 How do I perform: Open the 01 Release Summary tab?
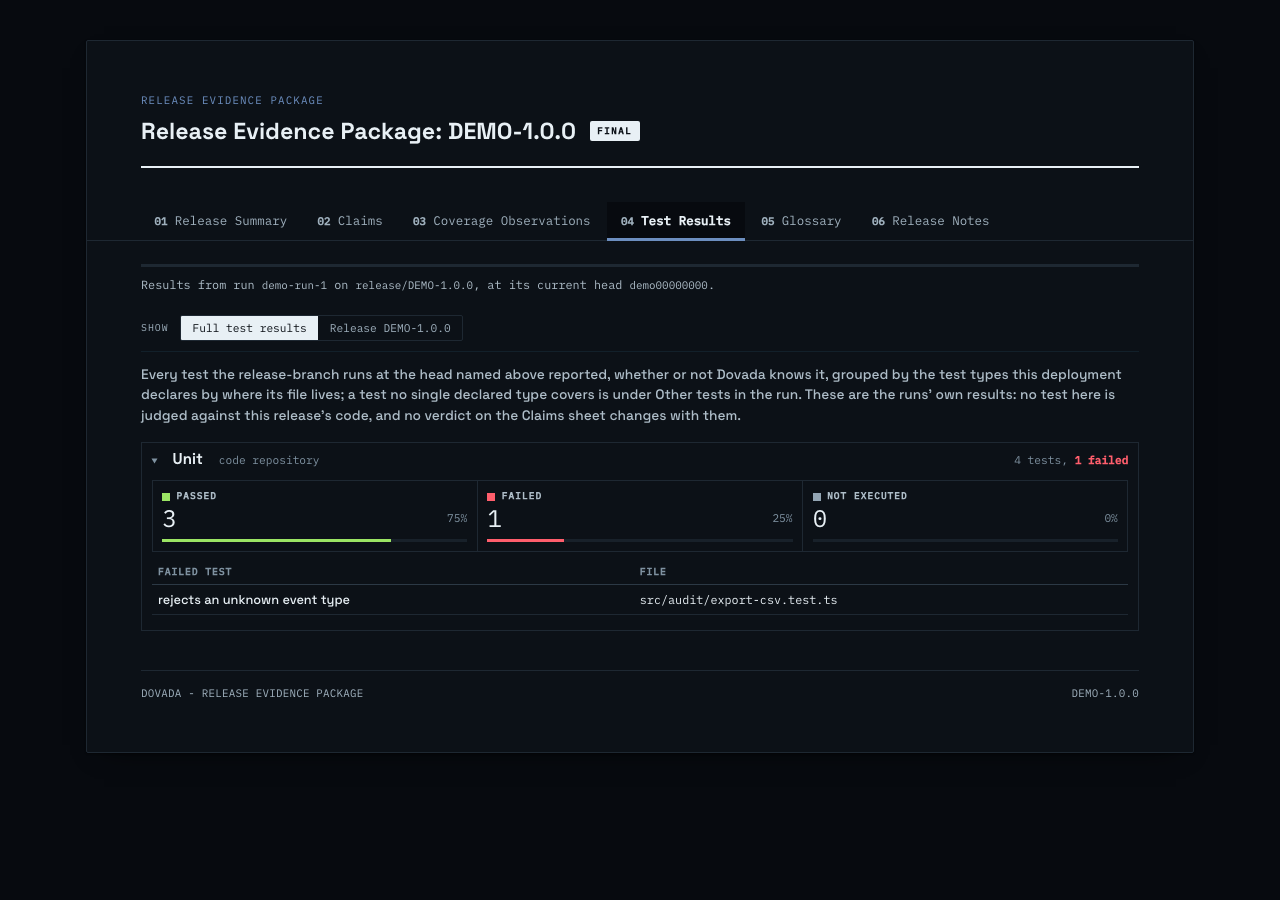coord(220,221)
